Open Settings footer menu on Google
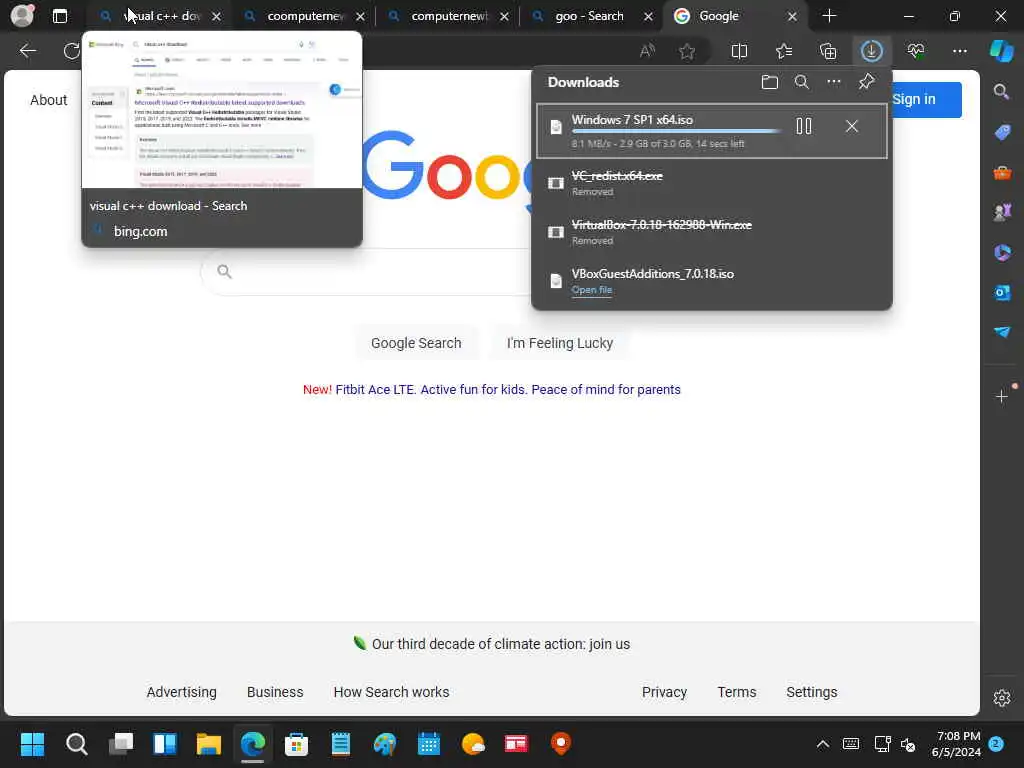 pos(812,692)
